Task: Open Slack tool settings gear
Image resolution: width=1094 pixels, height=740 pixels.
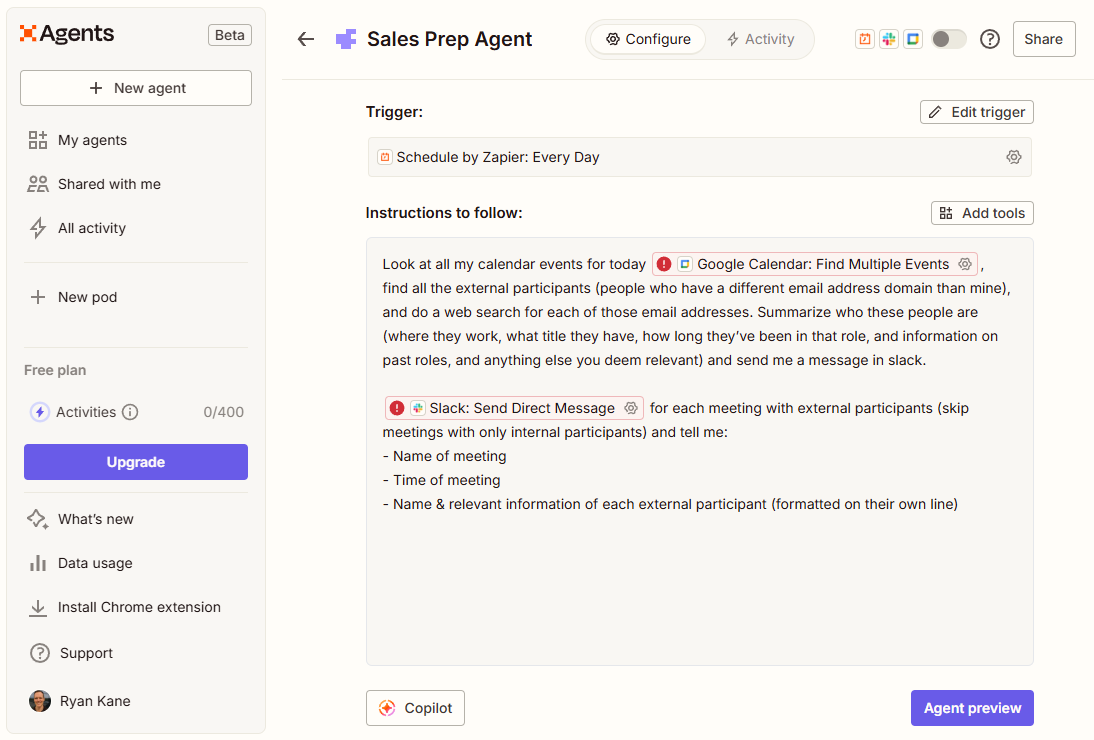Action: coord(631,408)
